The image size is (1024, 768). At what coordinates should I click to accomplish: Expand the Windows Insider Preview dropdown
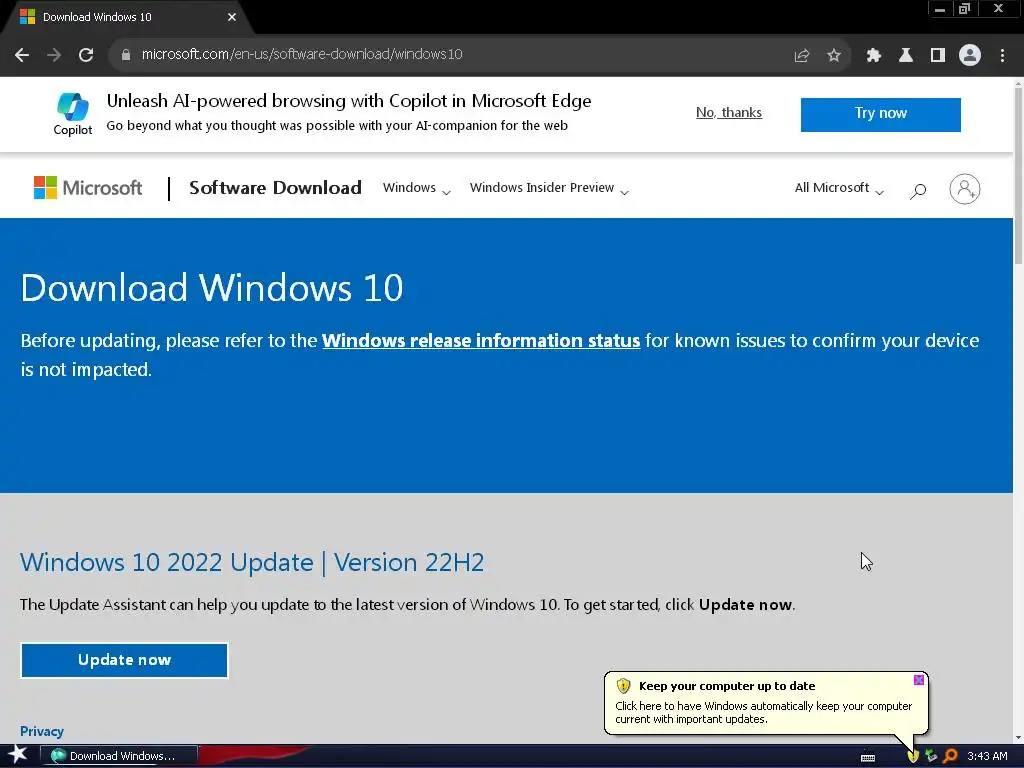[x=549, y=188]
